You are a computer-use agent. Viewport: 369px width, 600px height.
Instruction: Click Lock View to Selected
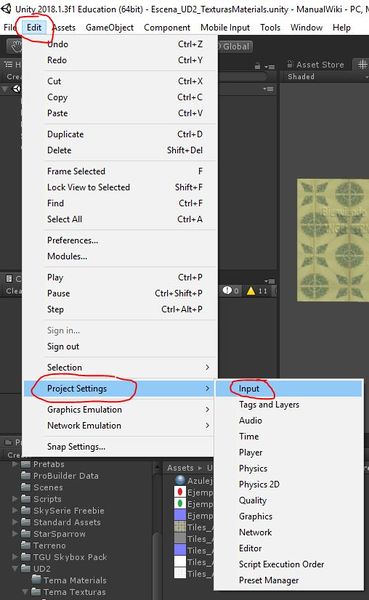tap(121, 188)
